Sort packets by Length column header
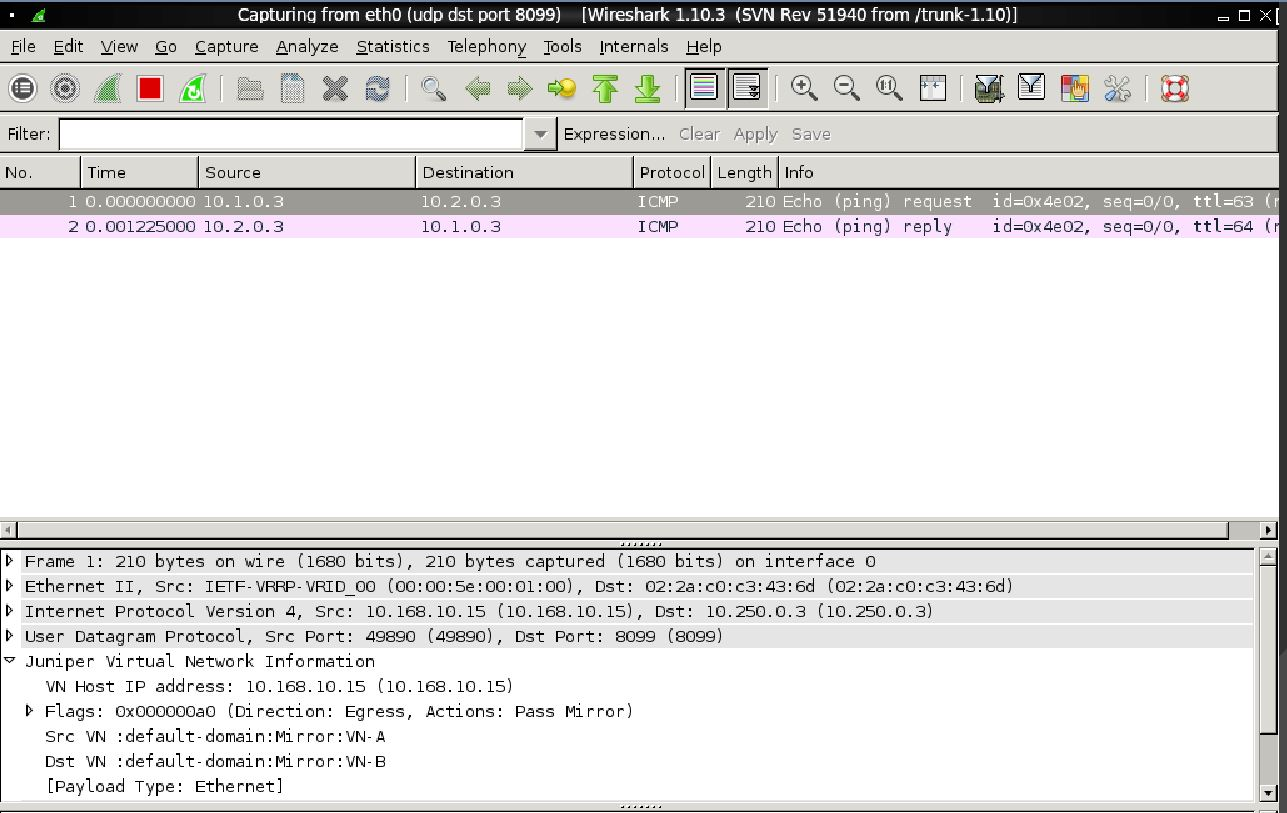 (745, 172)
